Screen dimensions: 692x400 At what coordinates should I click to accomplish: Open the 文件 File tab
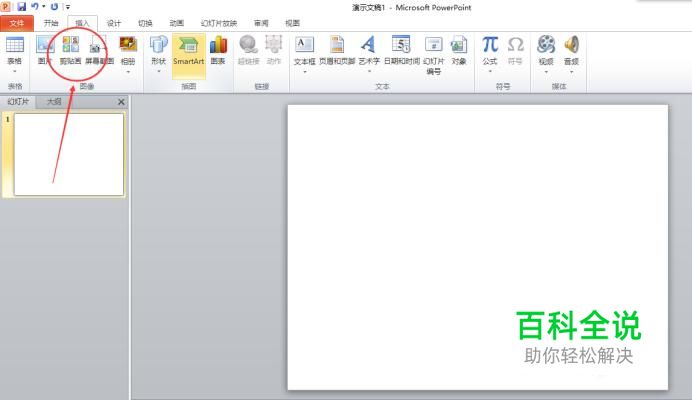(17, 23)
